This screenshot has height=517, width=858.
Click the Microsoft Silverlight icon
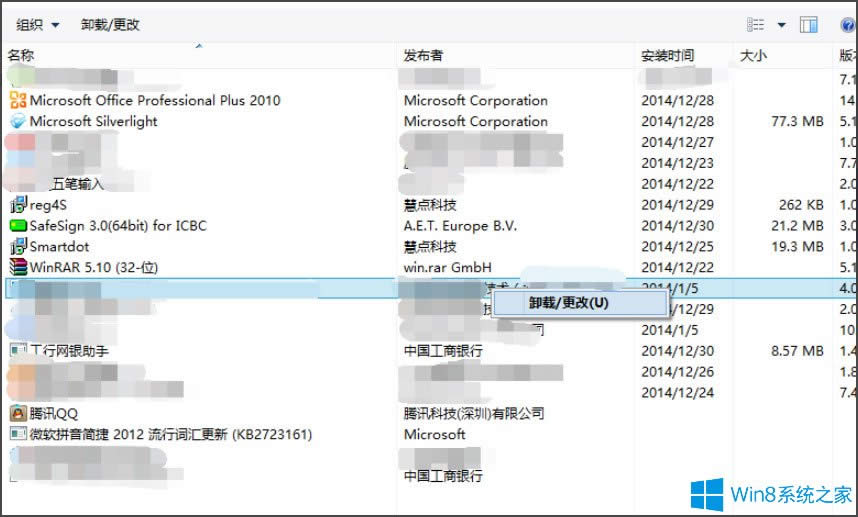(18, 121)
